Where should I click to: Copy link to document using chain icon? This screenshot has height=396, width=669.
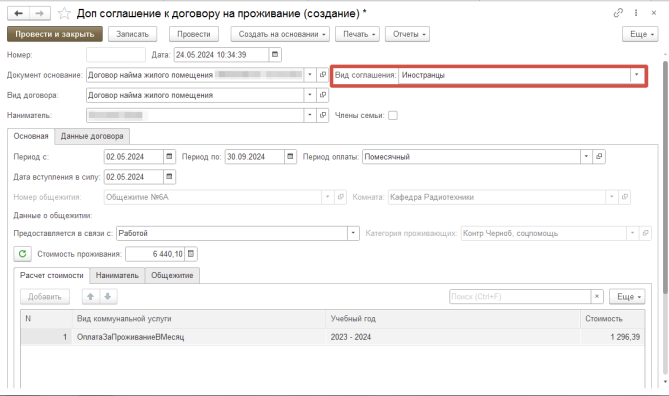618,13
